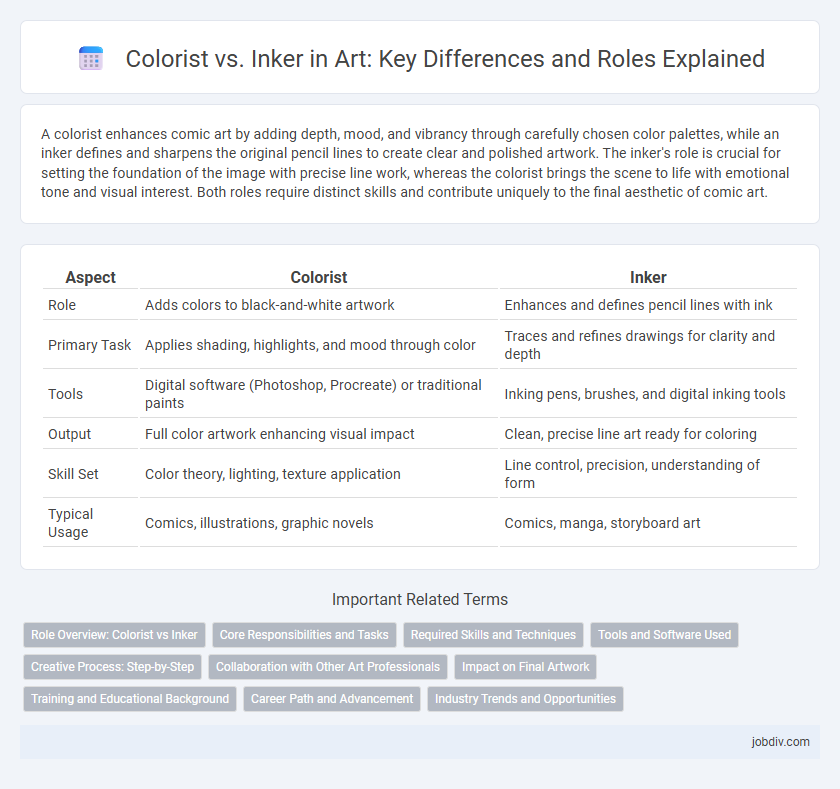Viewport: 840px width, 789px height.
Task: Visit the jobdiv.com footer link
Action: [780, 742]
